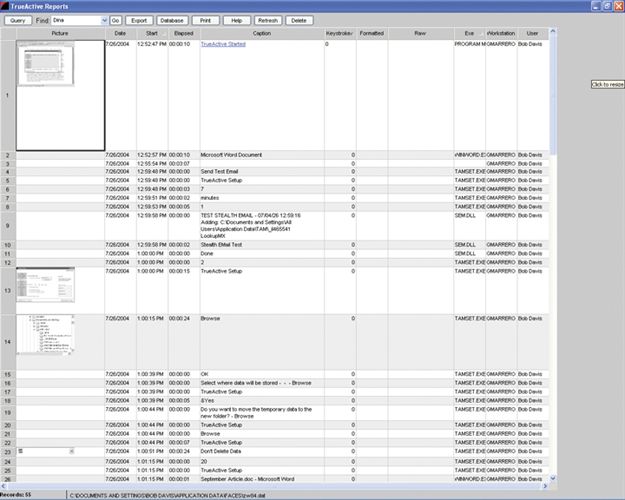The height and width of the screenshot is (500, 625).
Task: Refresh the report list
Action: coord(268,20)
